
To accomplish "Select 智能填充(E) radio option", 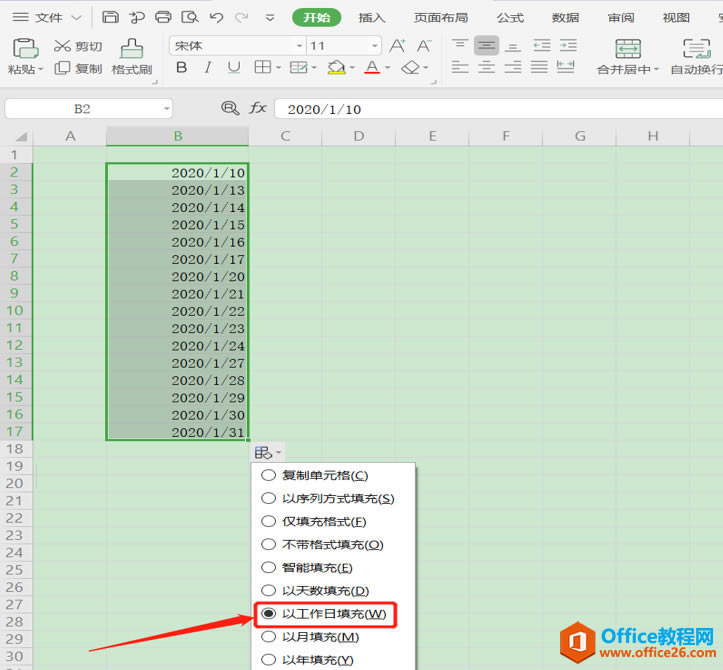I will coord(268,568).
